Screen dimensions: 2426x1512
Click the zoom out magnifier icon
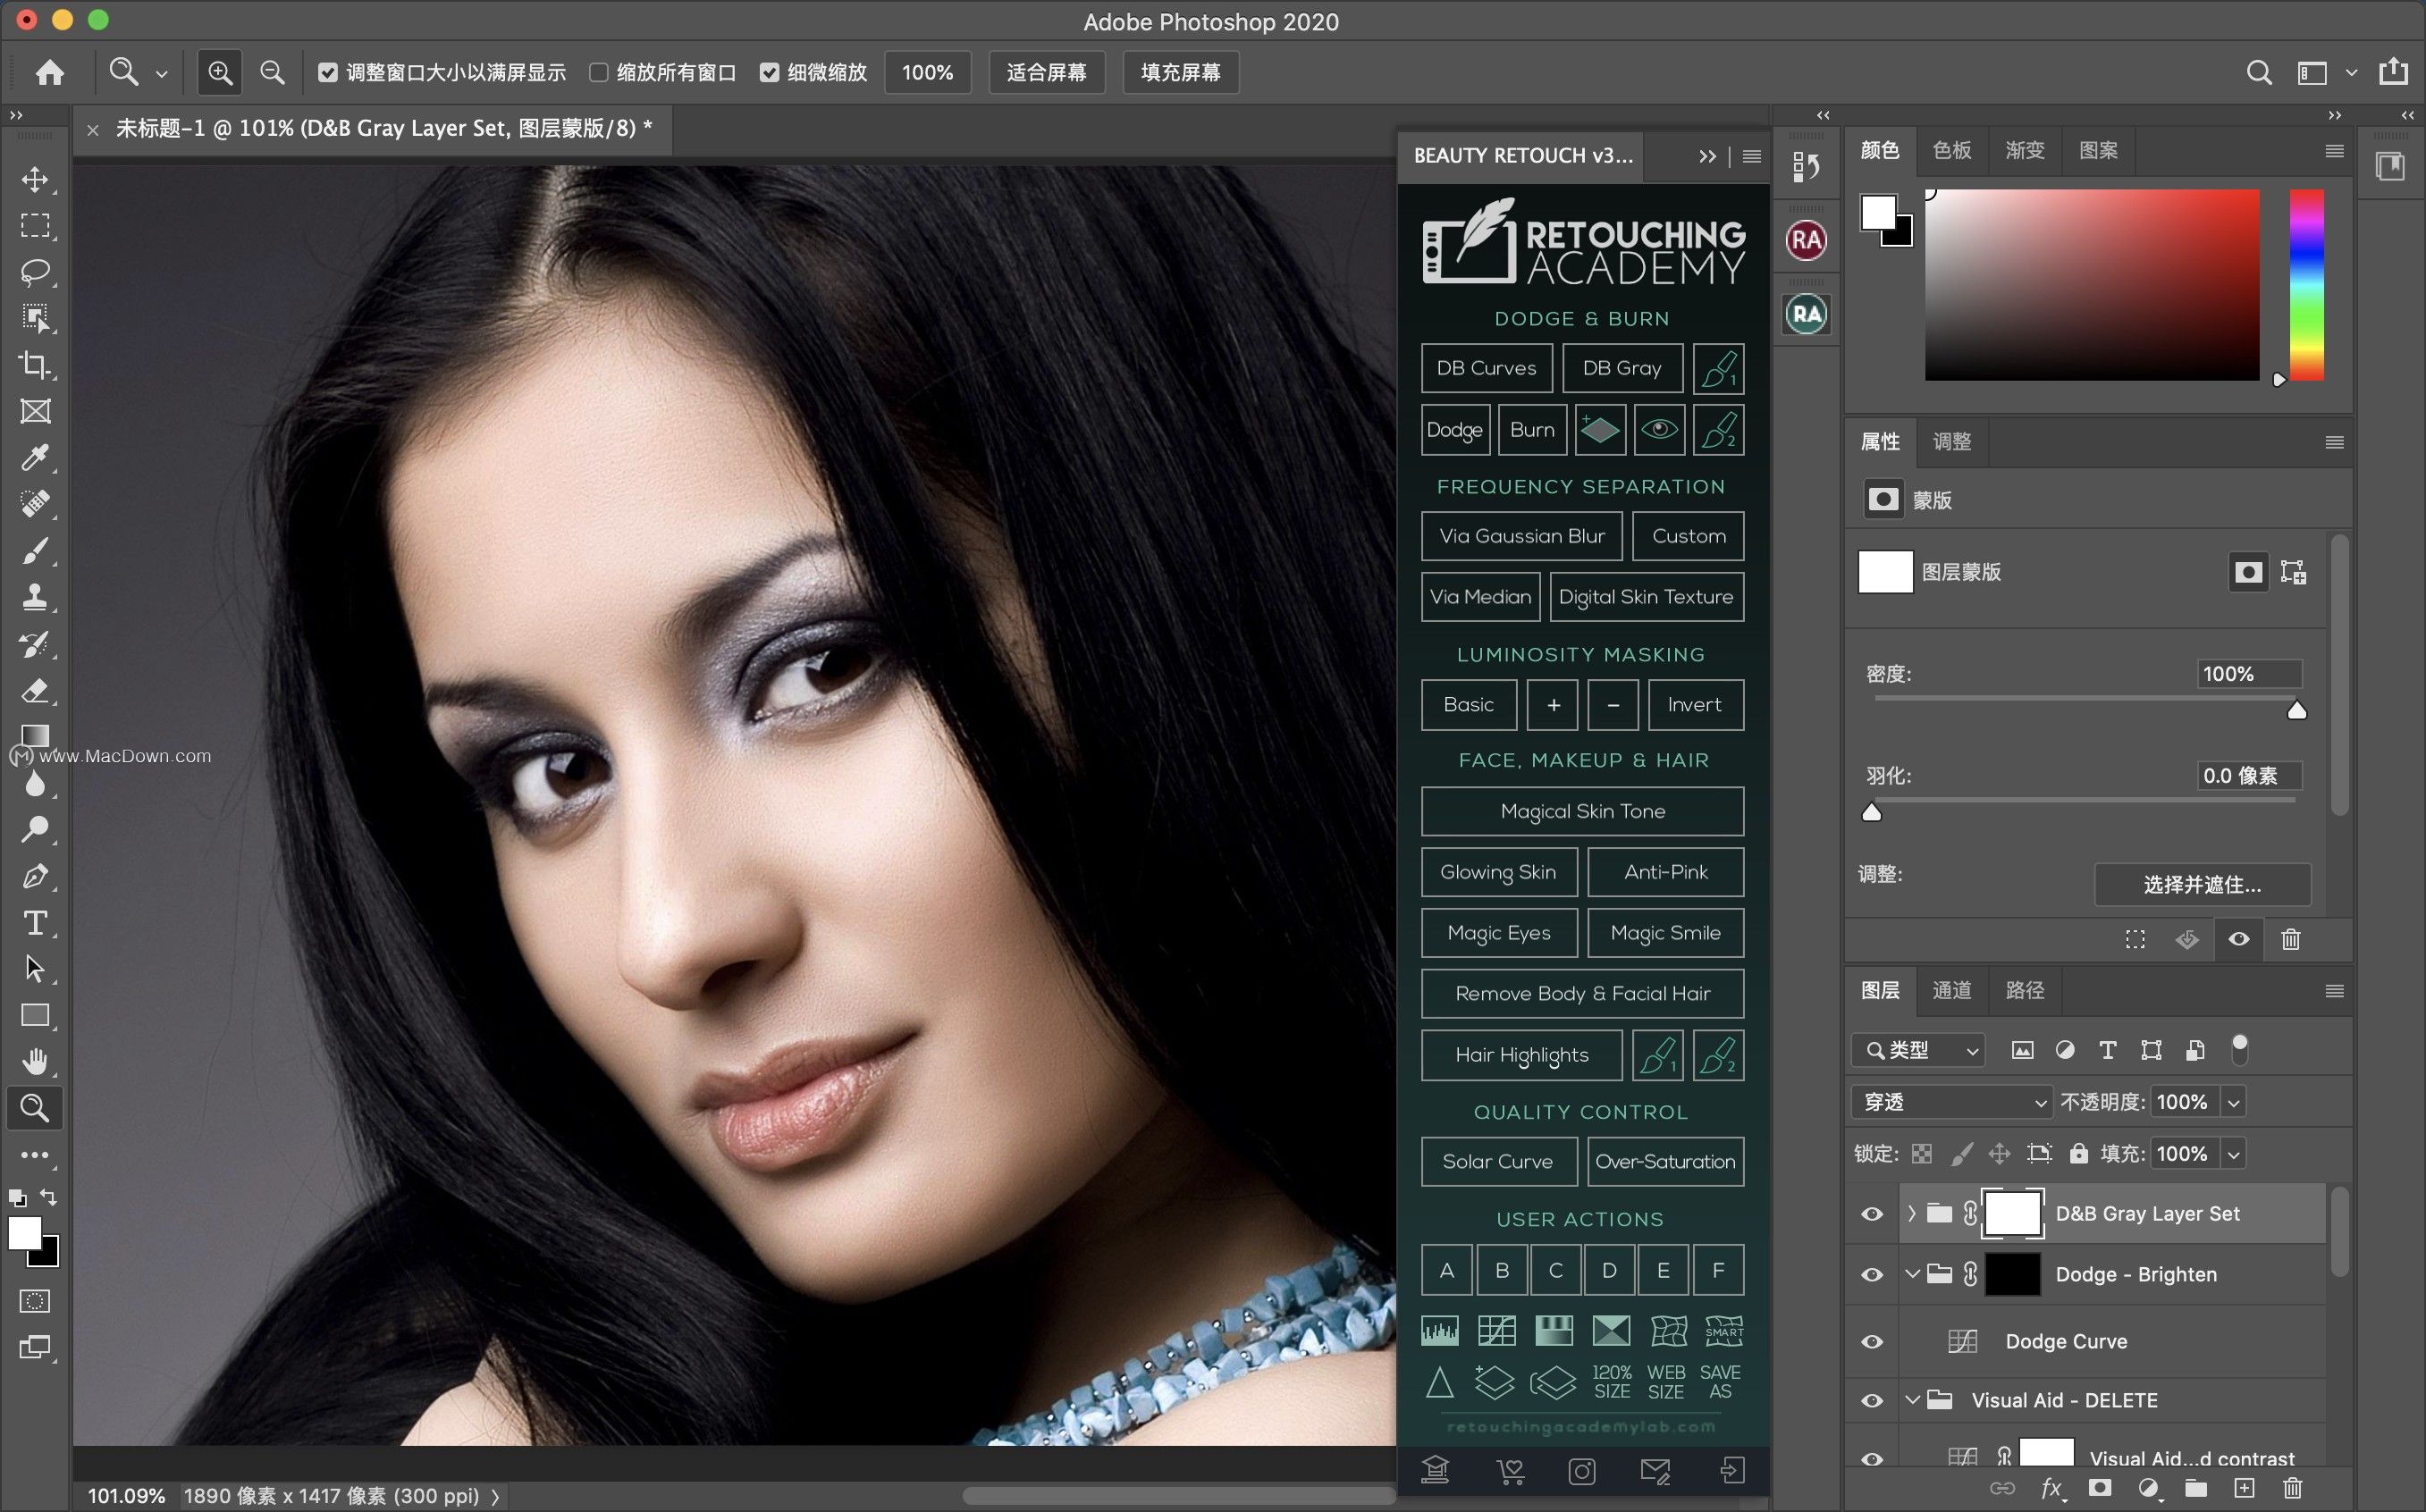[272, 72]
